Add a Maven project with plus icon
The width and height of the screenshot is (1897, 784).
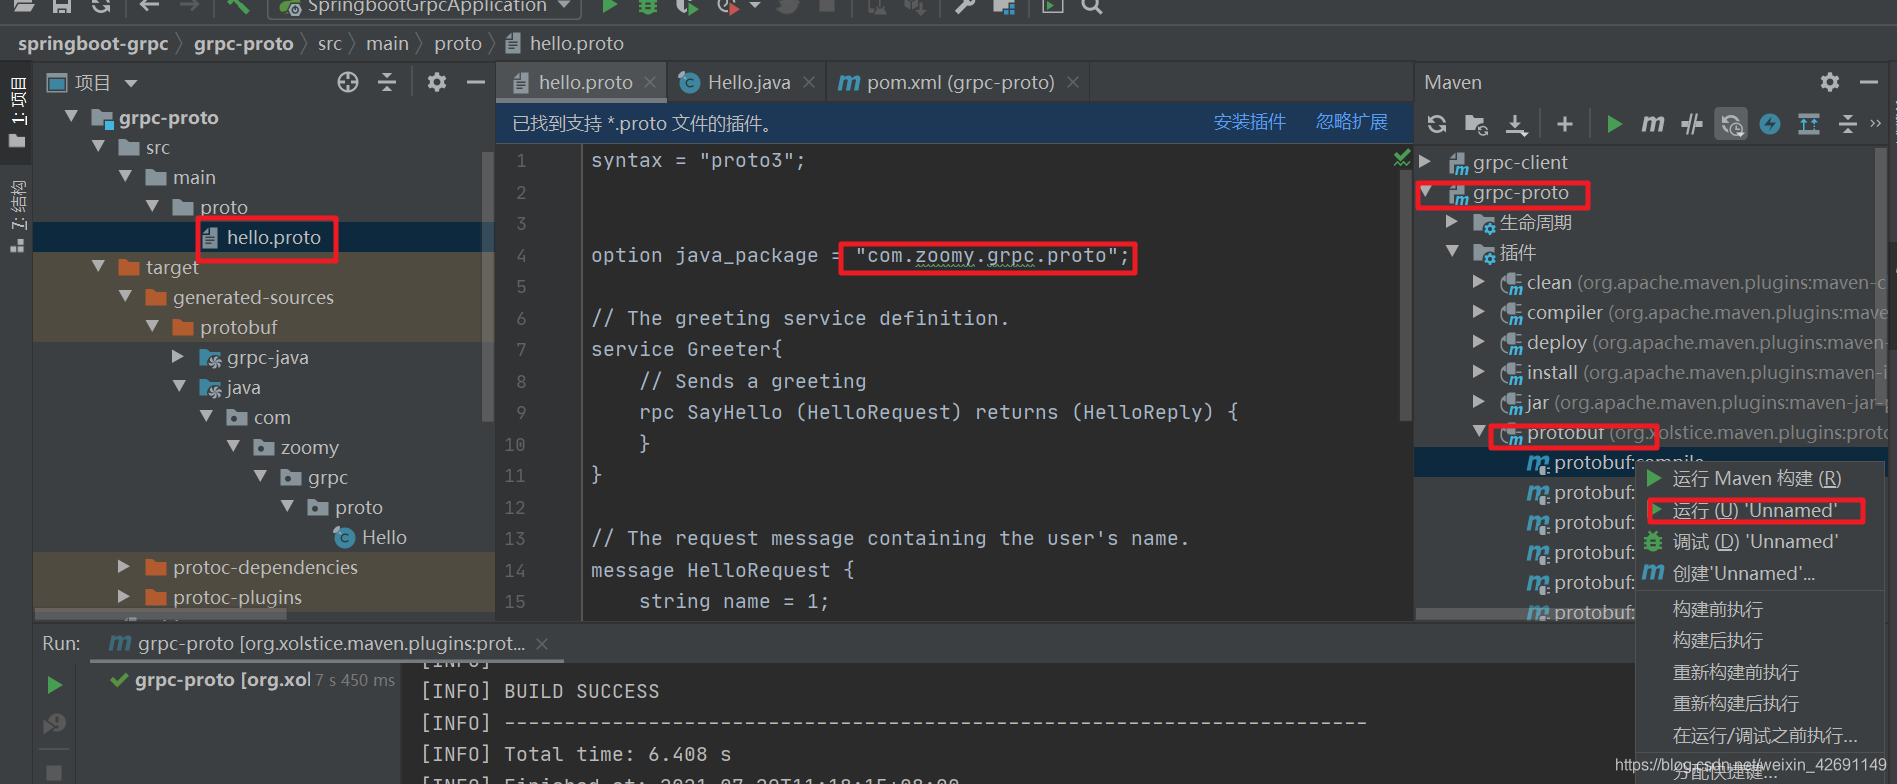pyautogui.click(x=1565, y=124)
